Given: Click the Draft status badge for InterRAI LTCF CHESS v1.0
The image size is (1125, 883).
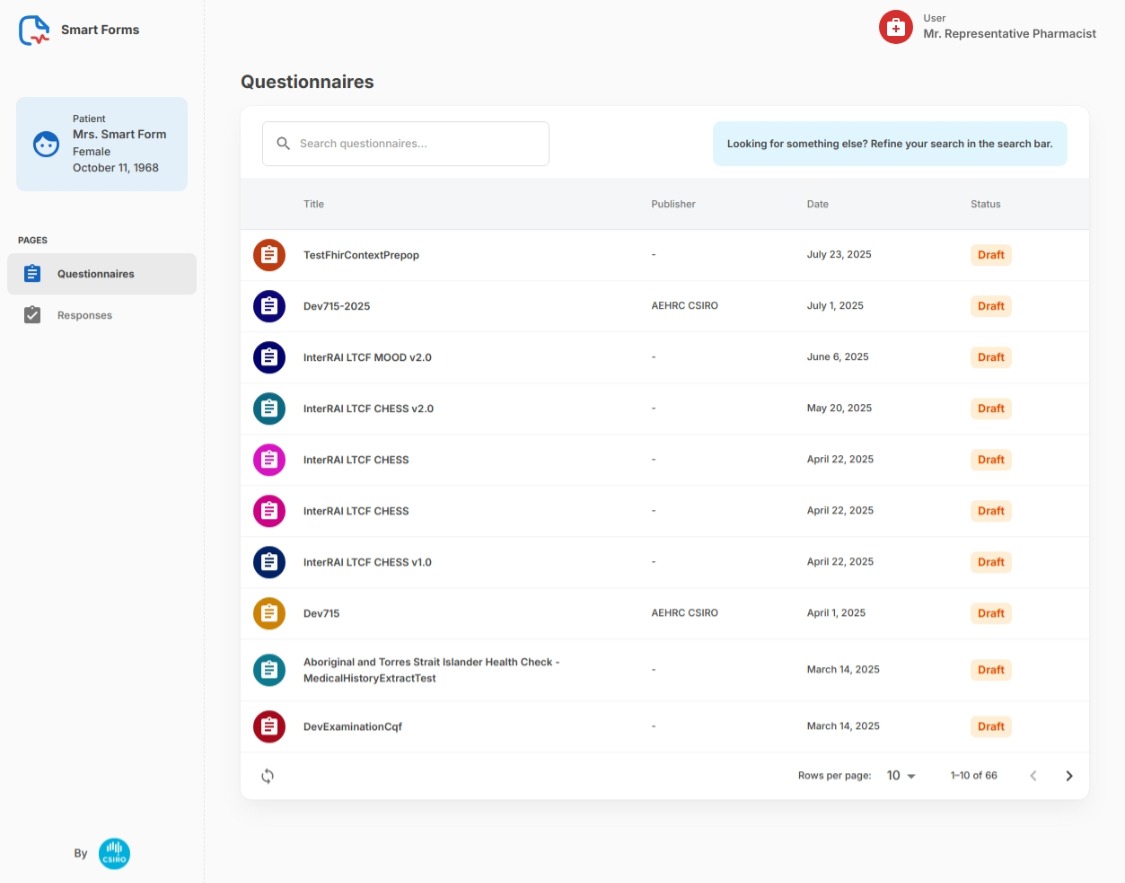Looking at the screenshot, I should click(990, 562).
